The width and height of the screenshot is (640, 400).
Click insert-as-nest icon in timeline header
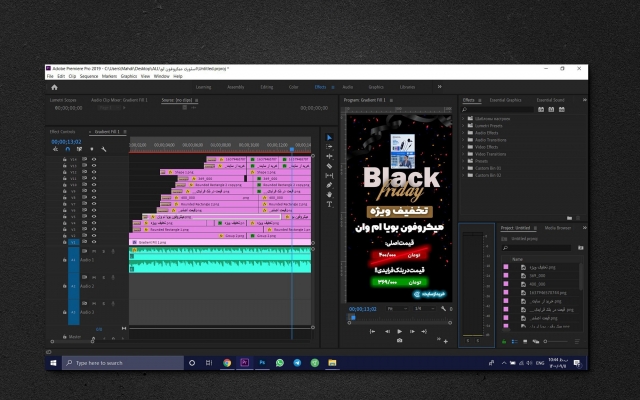(56, 149)
